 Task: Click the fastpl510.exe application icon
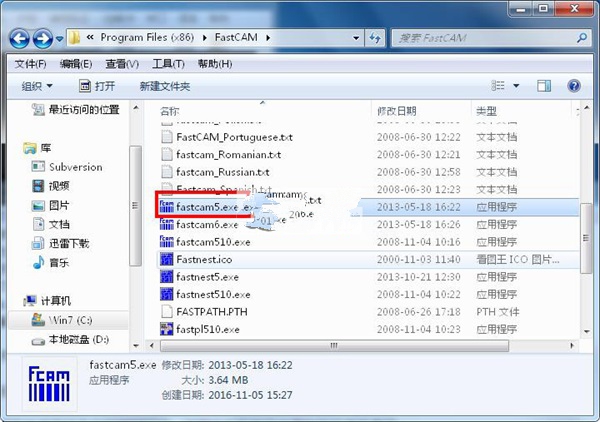coord(166,329)
